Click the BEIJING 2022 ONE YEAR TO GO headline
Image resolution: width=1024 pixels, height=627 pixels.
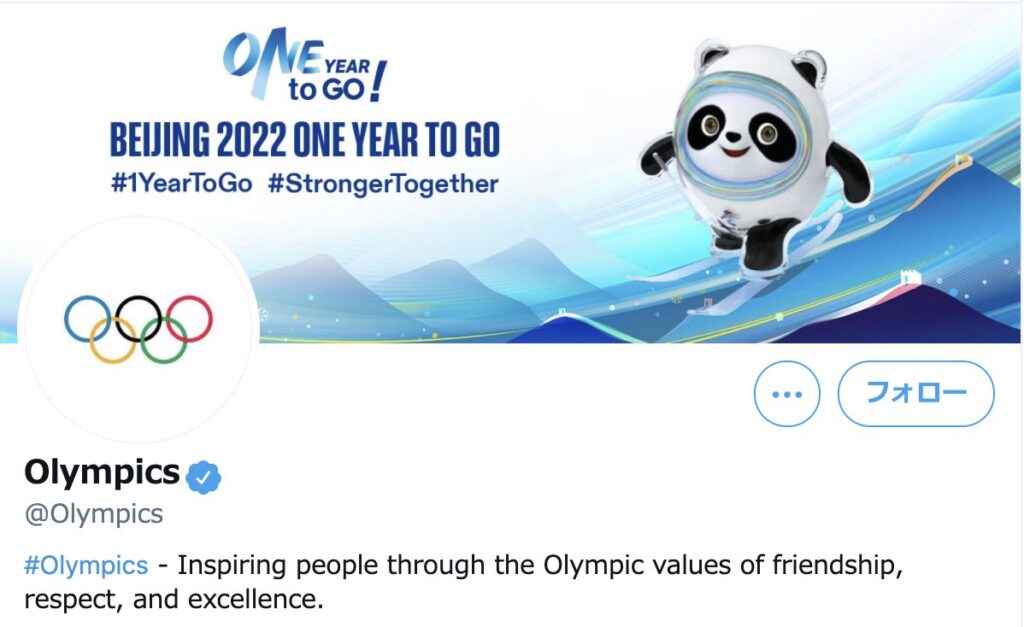tap(304, 140)
